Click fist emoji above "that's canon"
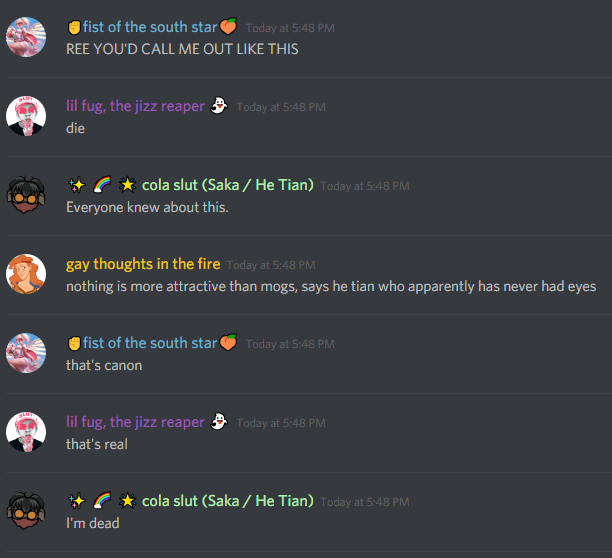The width and height of the screenshot is (612, 558). (x=74, y=343)
